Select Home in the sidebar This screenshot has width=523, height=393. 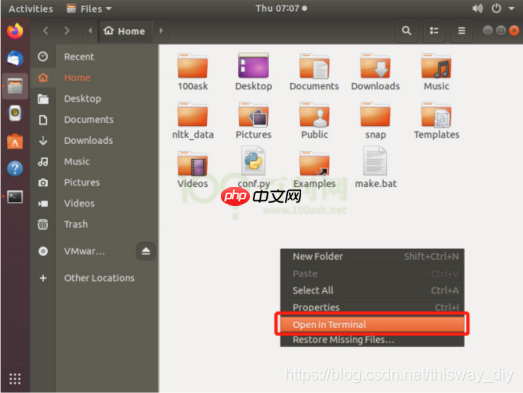(94, 78)
